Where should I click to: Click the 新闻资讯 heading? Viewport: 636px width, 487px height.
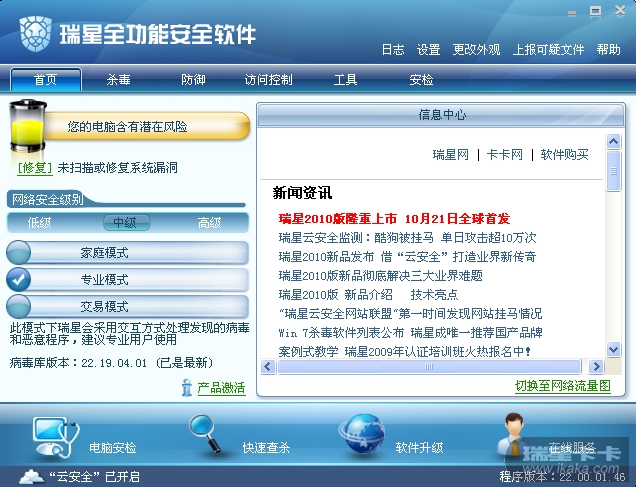point(302,193)
